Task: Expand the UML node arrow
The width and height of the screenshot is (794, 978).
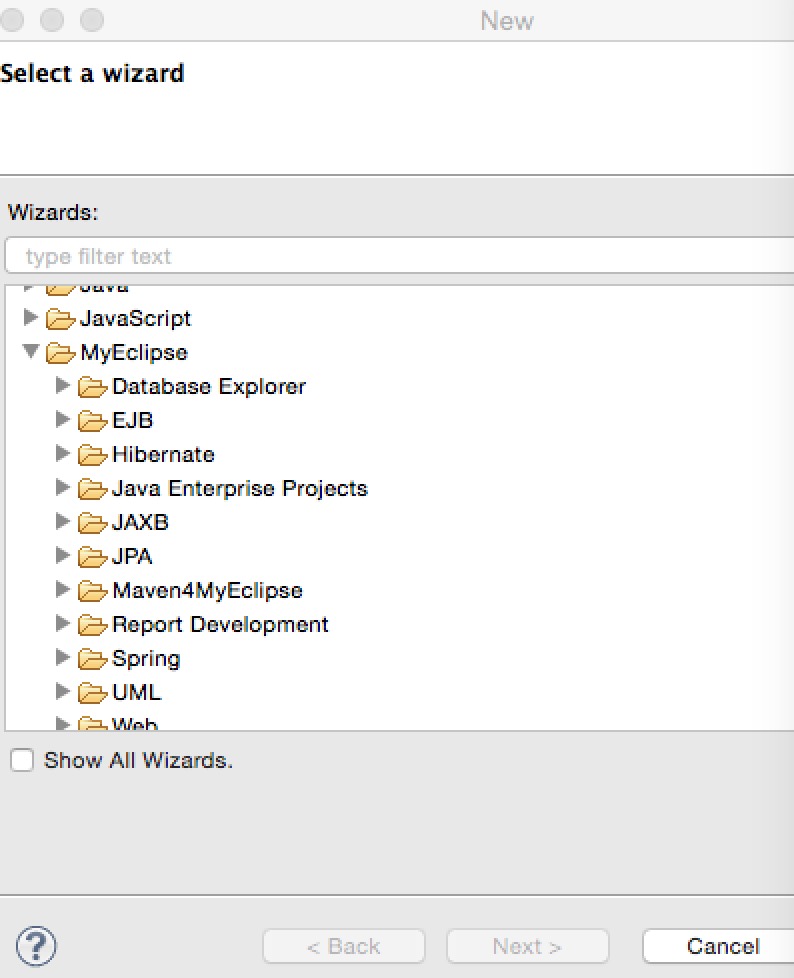Action: pos(62,691)
